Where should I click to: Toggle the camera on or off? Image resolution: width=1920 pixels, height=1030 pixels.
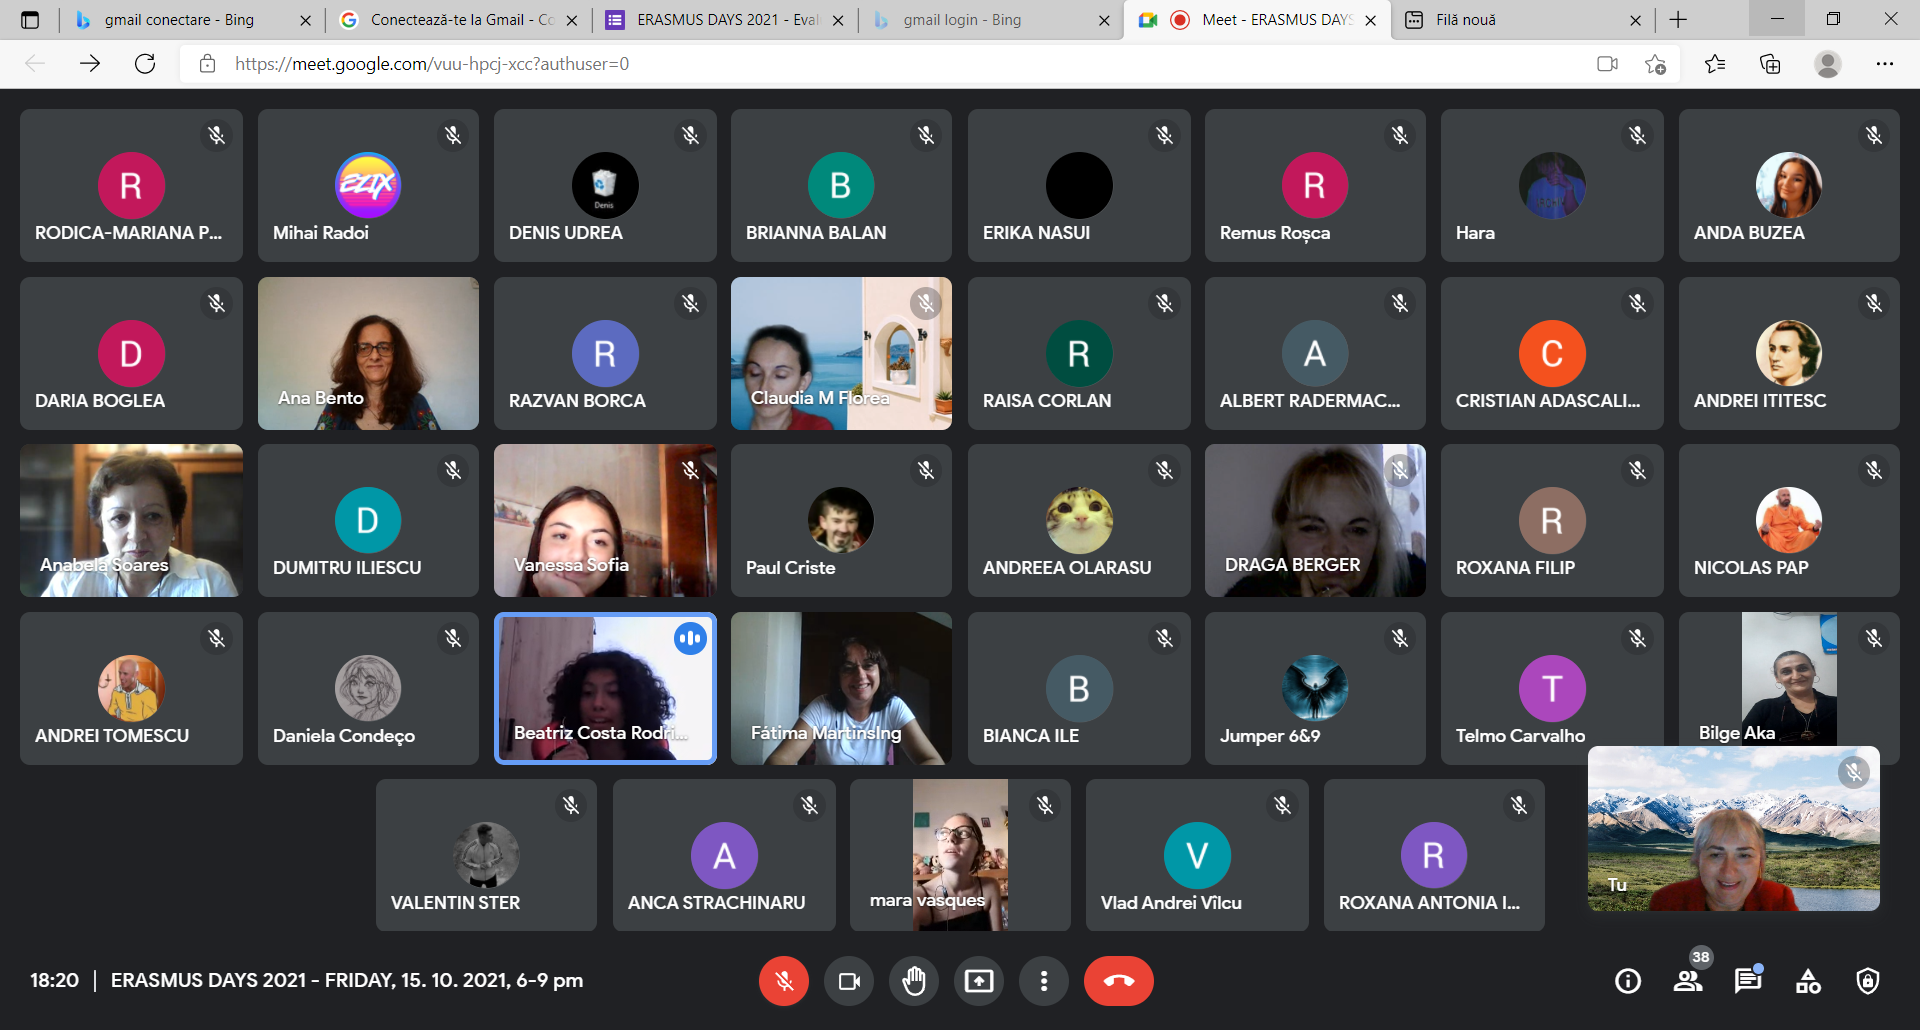[849, 981]
